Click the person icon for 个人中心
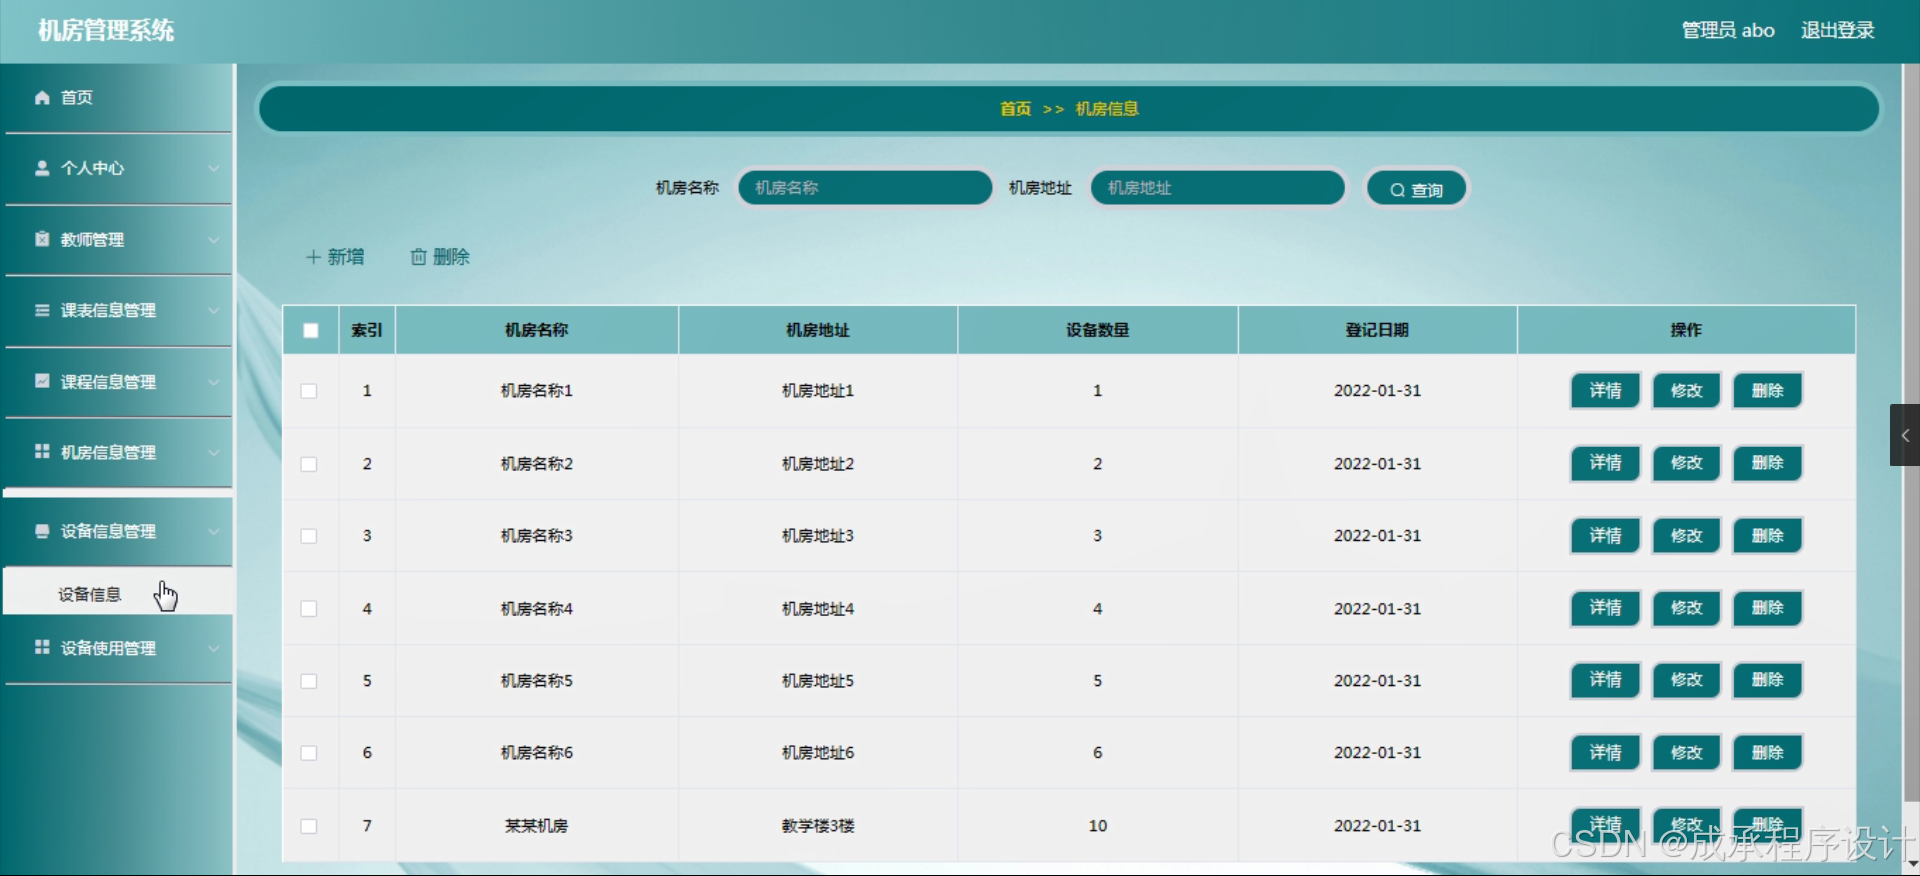This screenshot has height=876, width=1920. click(x=42, y=168)
